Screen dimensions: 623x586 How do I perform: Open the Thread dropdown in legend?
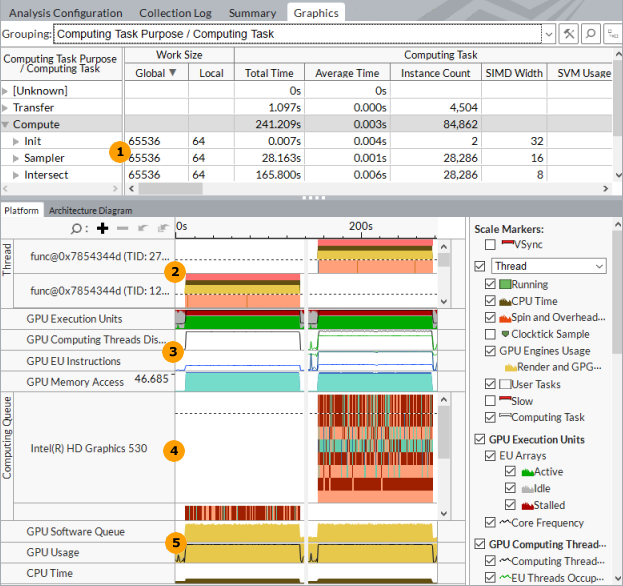click(599, 266)
